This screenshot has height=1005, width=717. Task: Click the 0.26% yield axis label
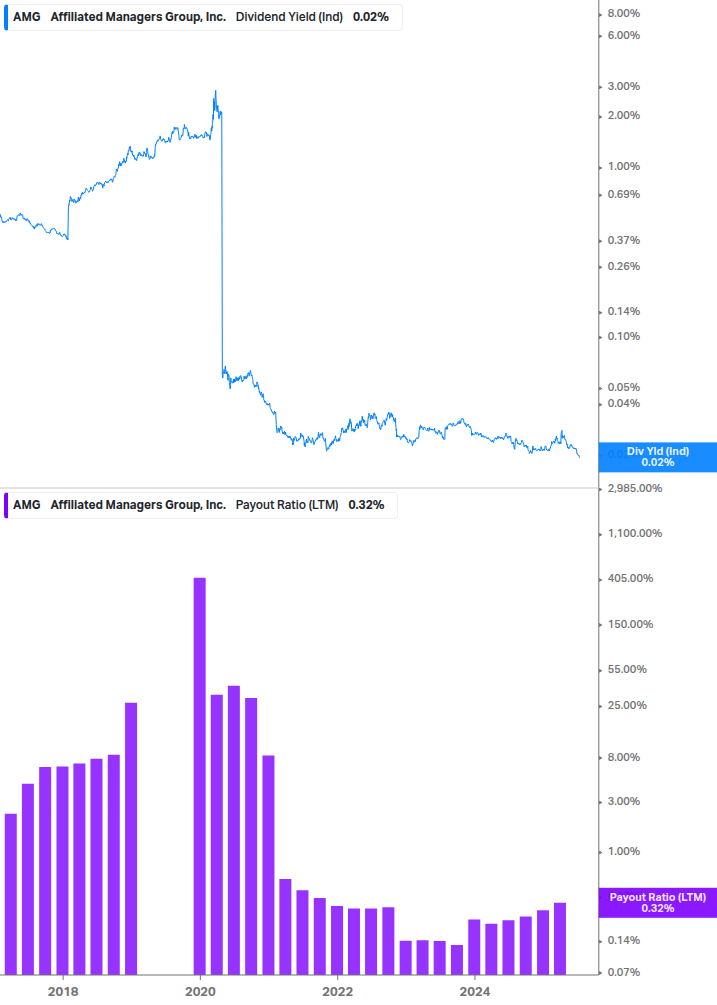tap(623, 266)
